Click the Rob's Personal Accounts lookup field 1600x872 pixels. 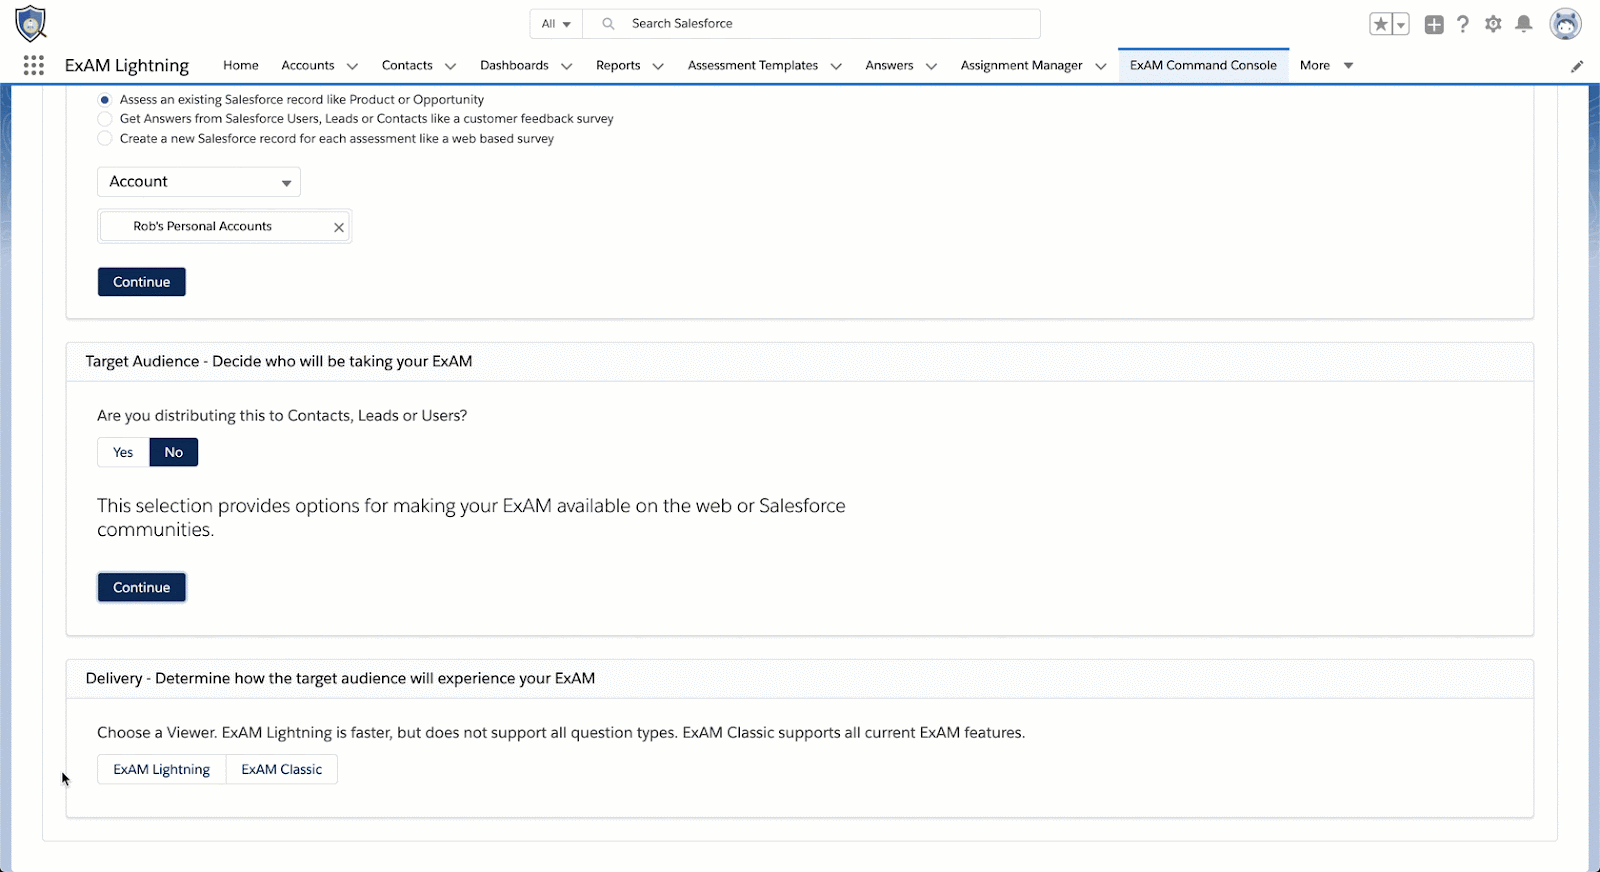[225, 226]
